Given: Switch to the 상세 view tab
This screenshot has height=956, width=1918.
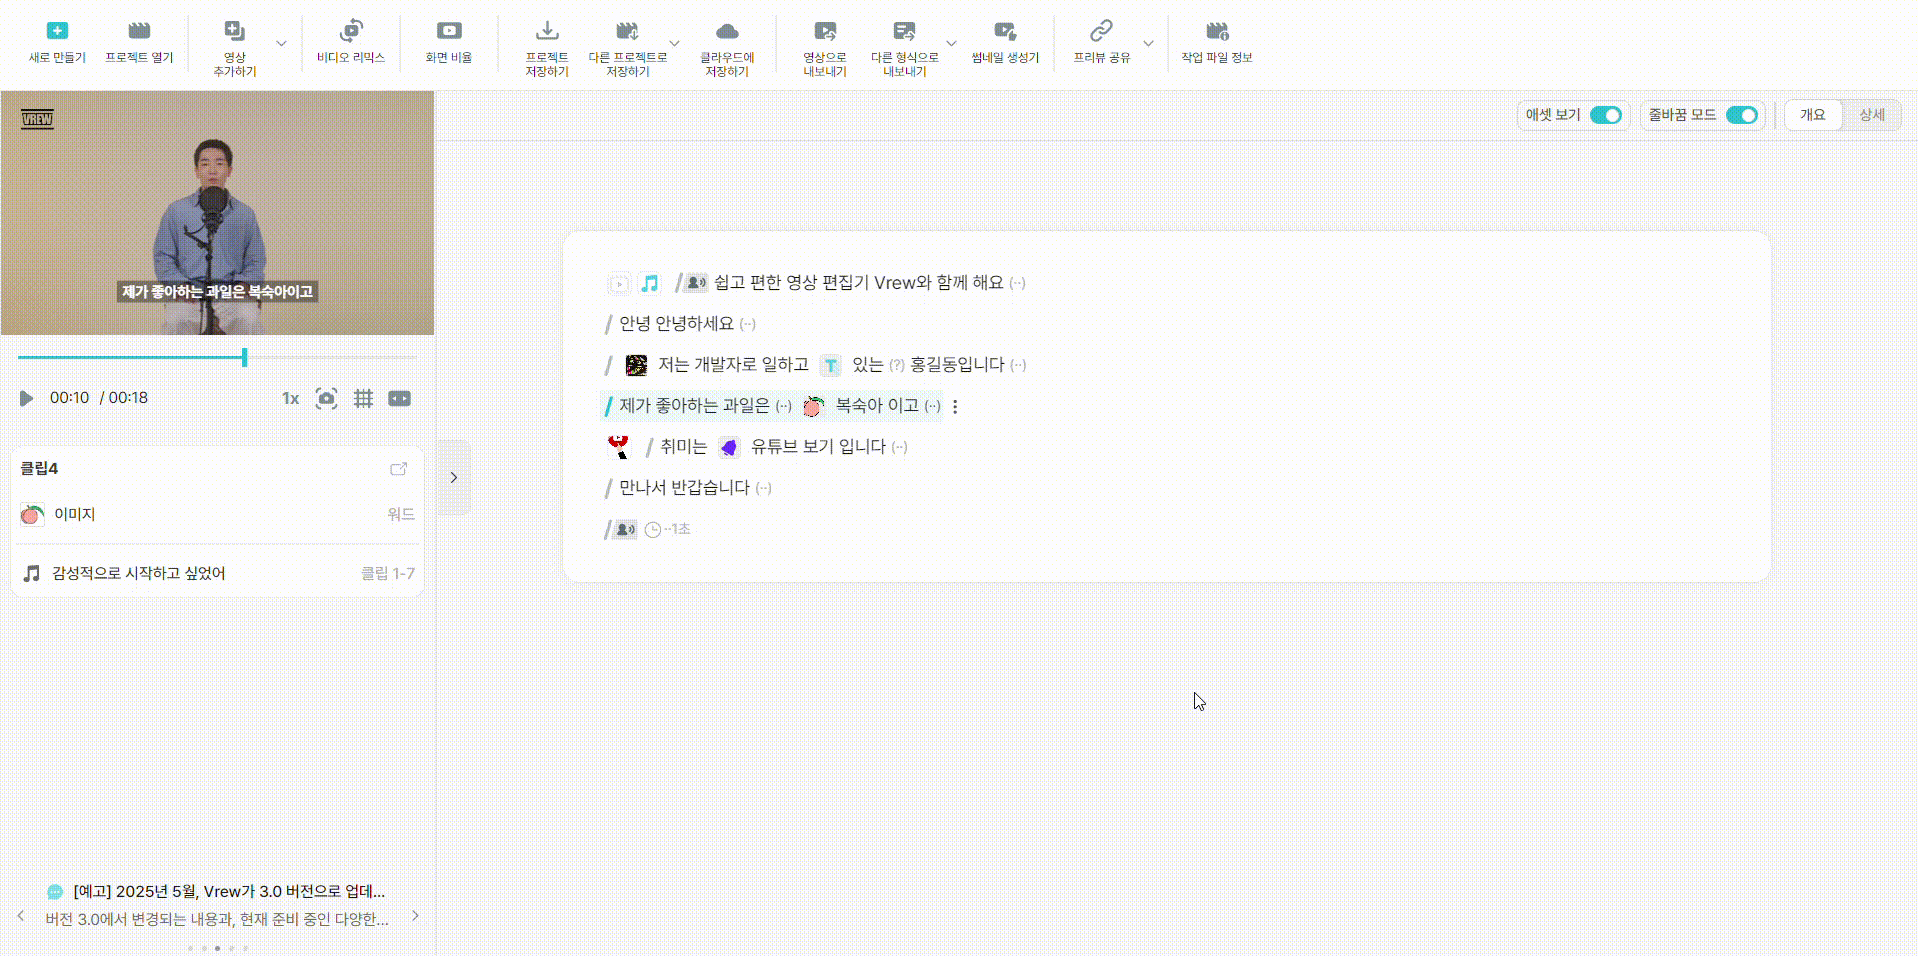Looking at the screenshot, I should [x=1872, y=115].
